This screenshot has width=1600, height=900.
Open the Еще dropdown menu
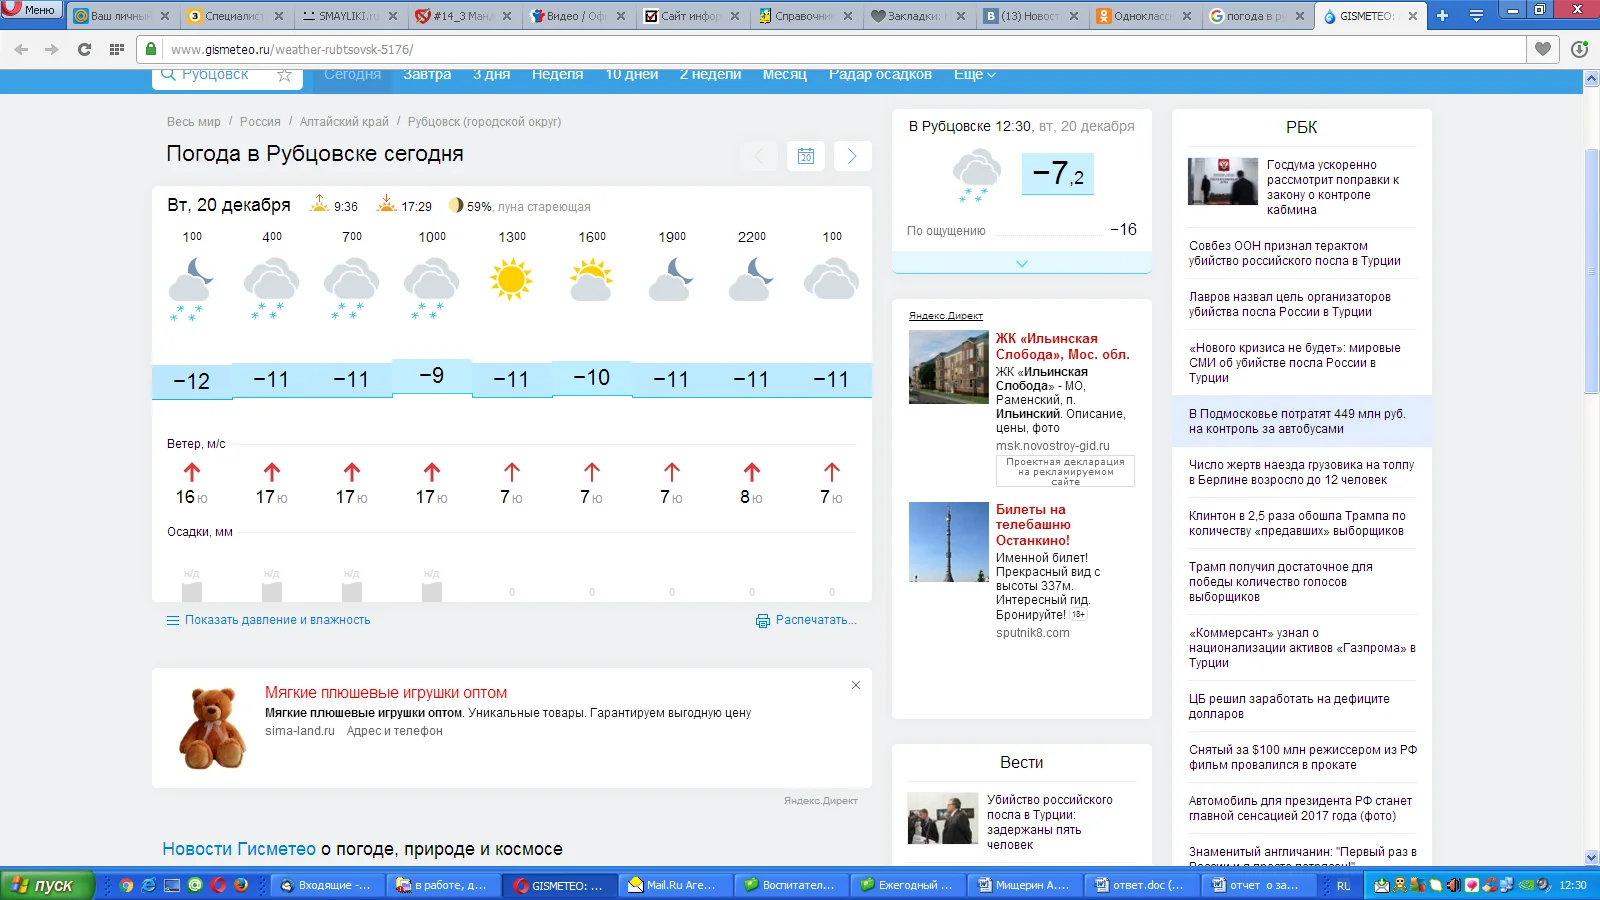[x=974, y=75]
